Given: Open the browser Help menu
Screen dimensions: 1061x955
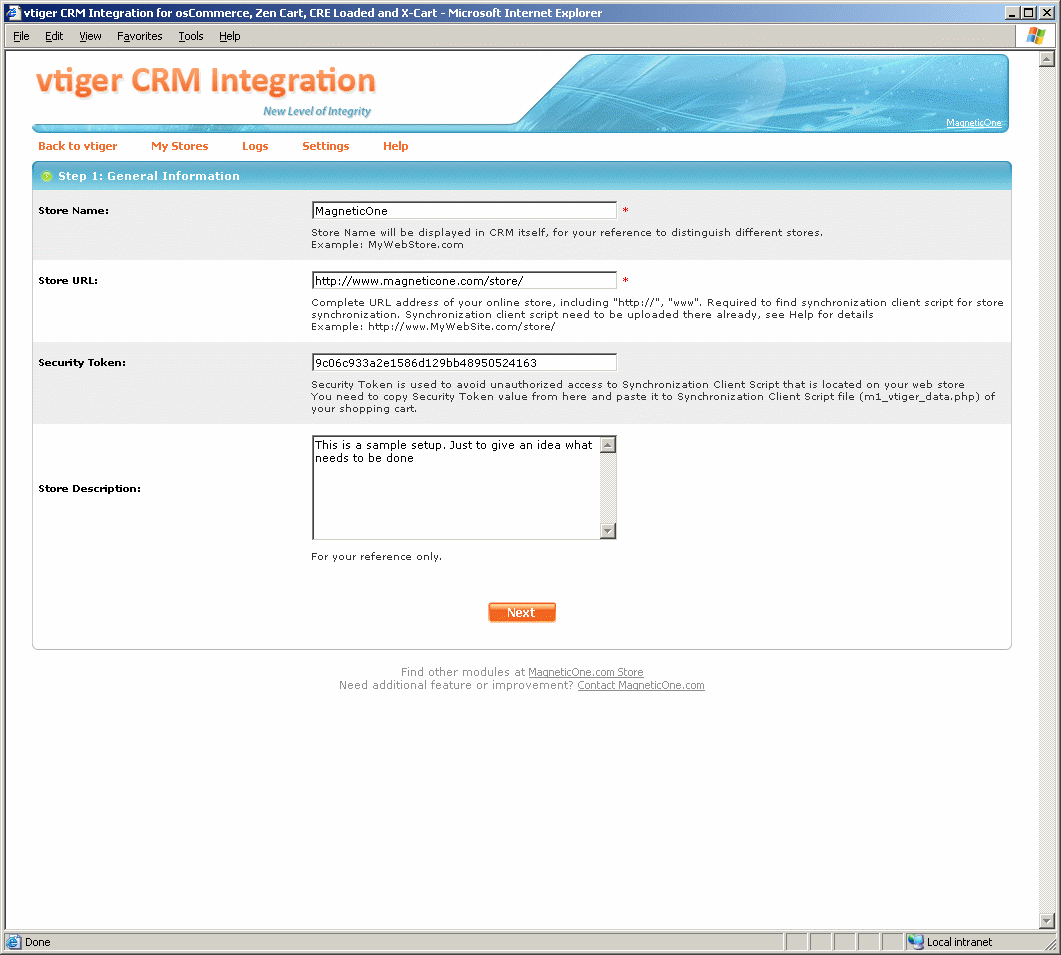Looking at the screenshot, I should (x=229, y=37).
